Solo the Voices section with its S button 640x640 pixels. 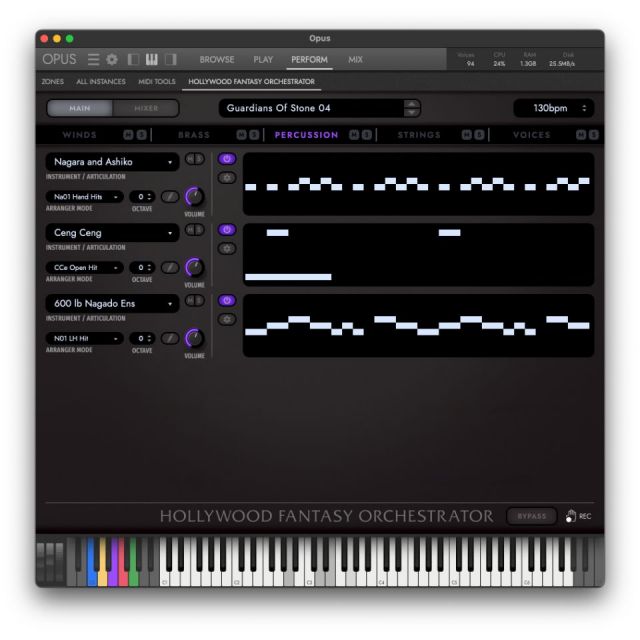click(x=593, y=135)
